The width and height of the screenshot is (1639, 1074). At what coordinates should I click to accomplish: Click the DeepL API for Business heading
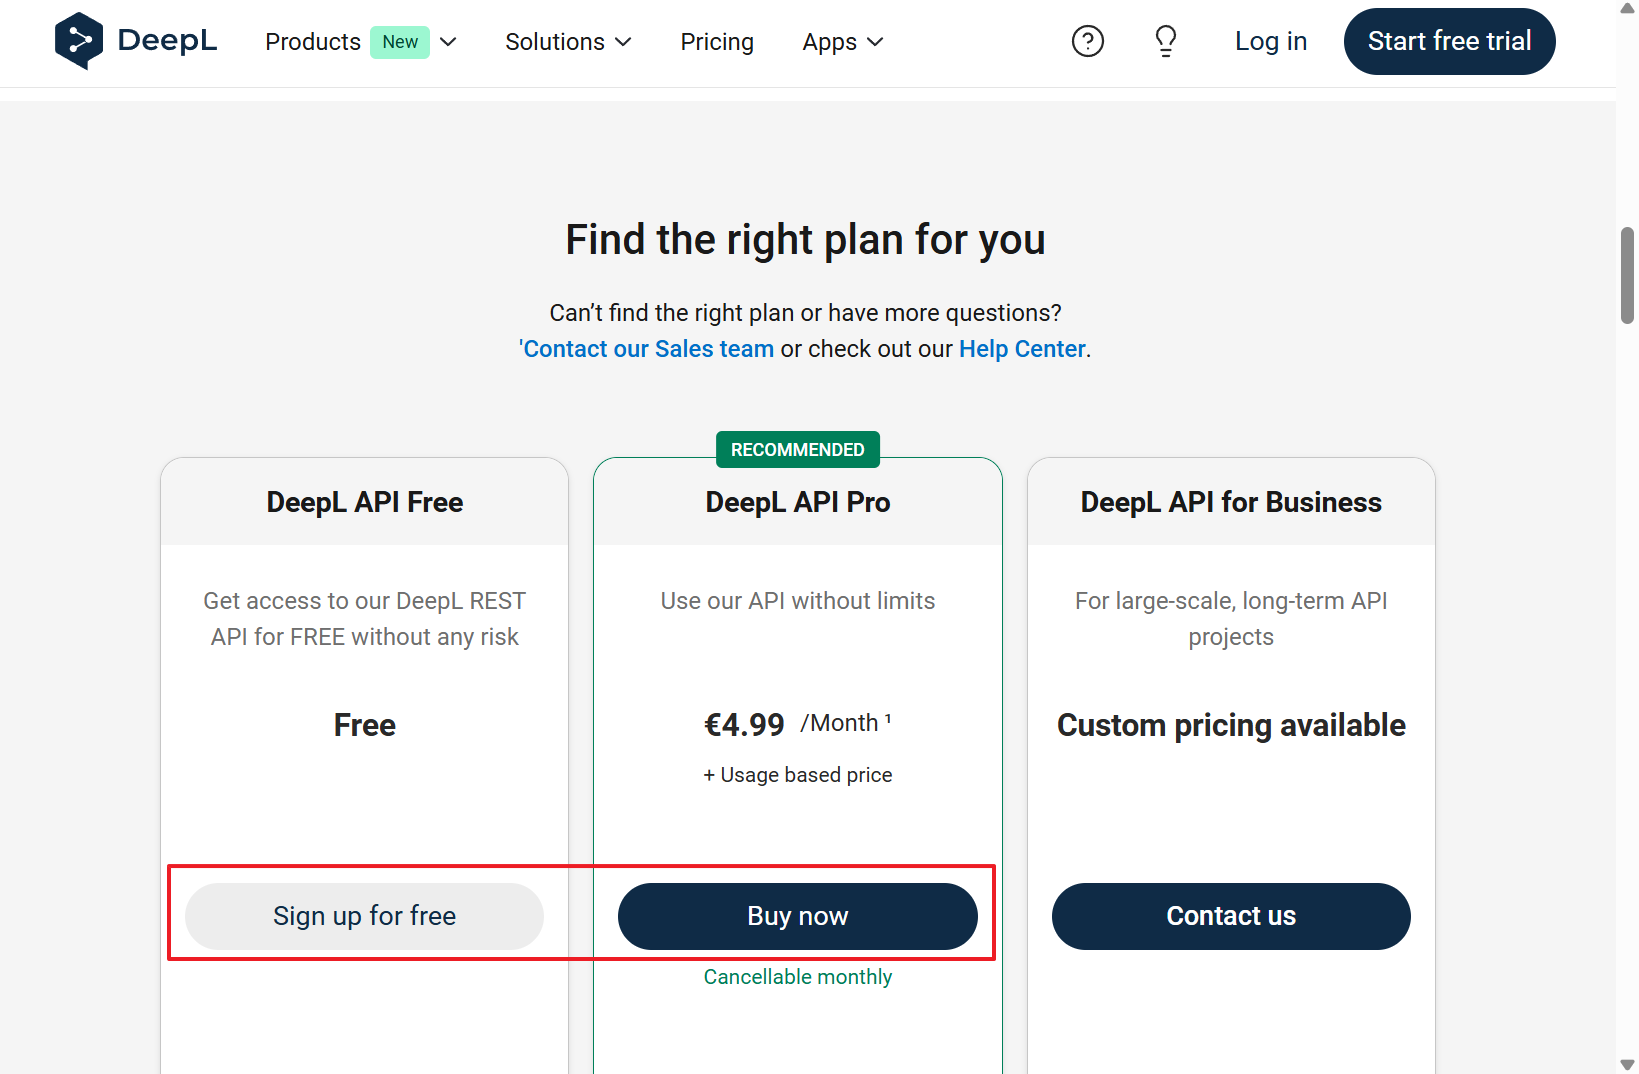(x=1231, y=502)
